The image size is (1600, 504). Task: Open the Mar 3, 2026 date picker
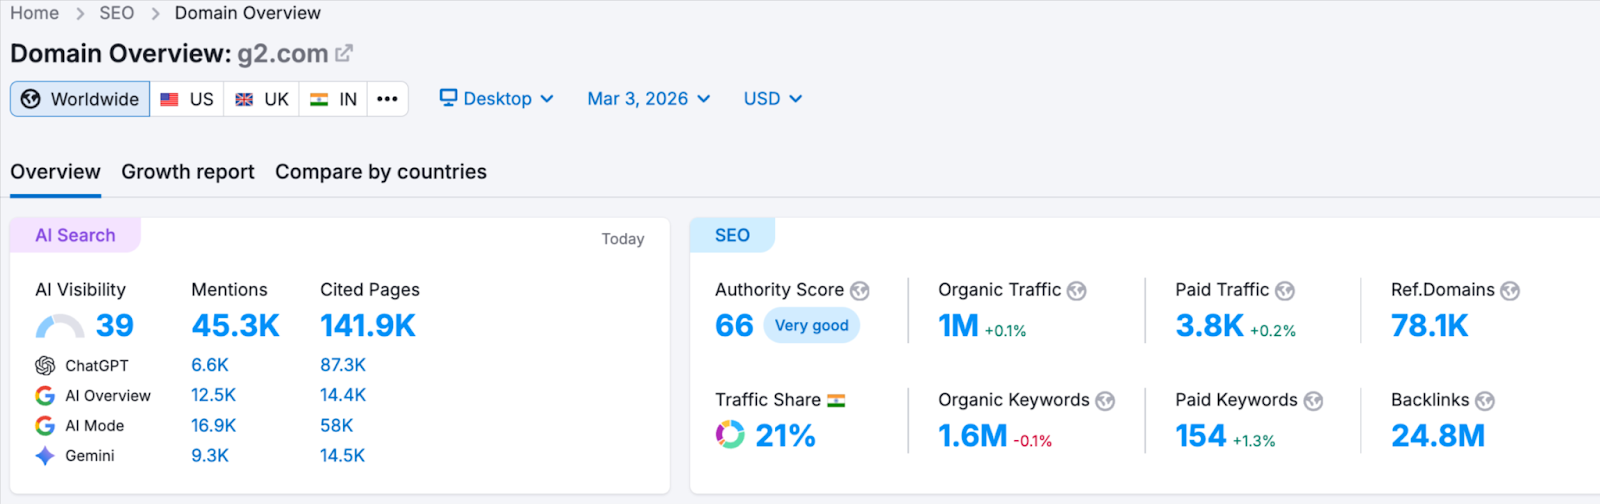[x=648, y=99]
